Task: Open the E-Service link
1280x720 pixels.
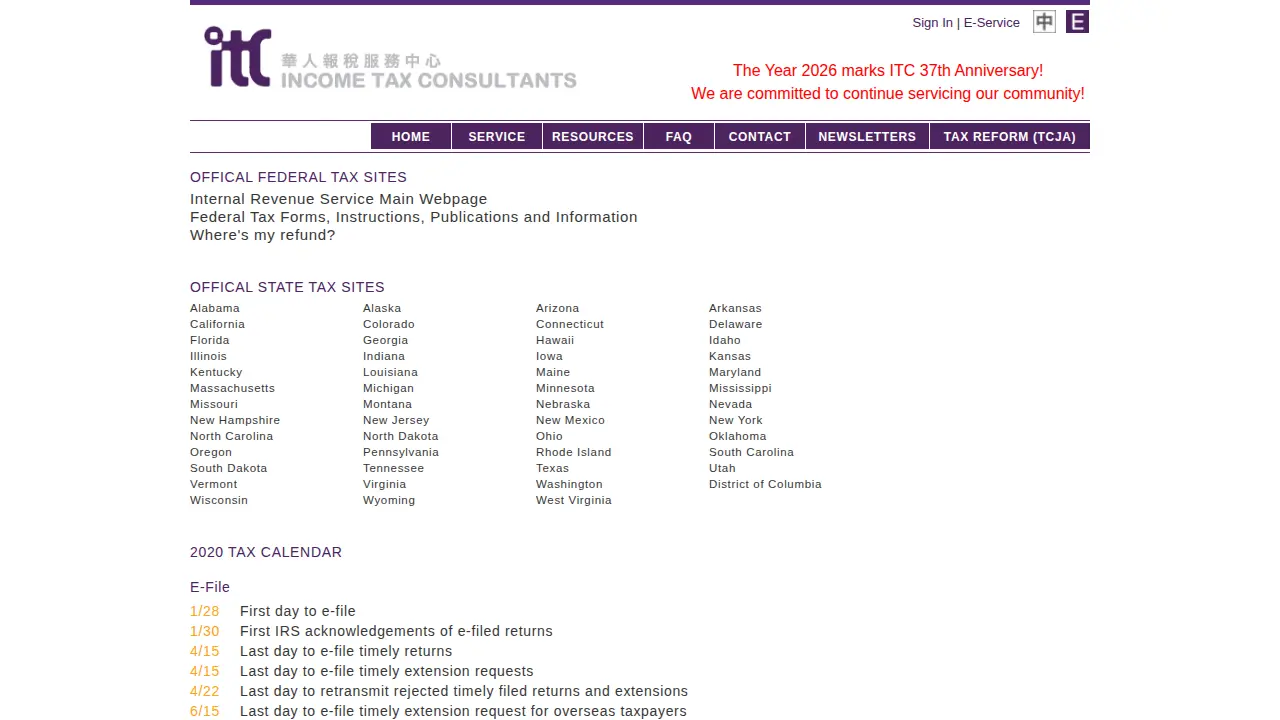Action: point(992,22)
